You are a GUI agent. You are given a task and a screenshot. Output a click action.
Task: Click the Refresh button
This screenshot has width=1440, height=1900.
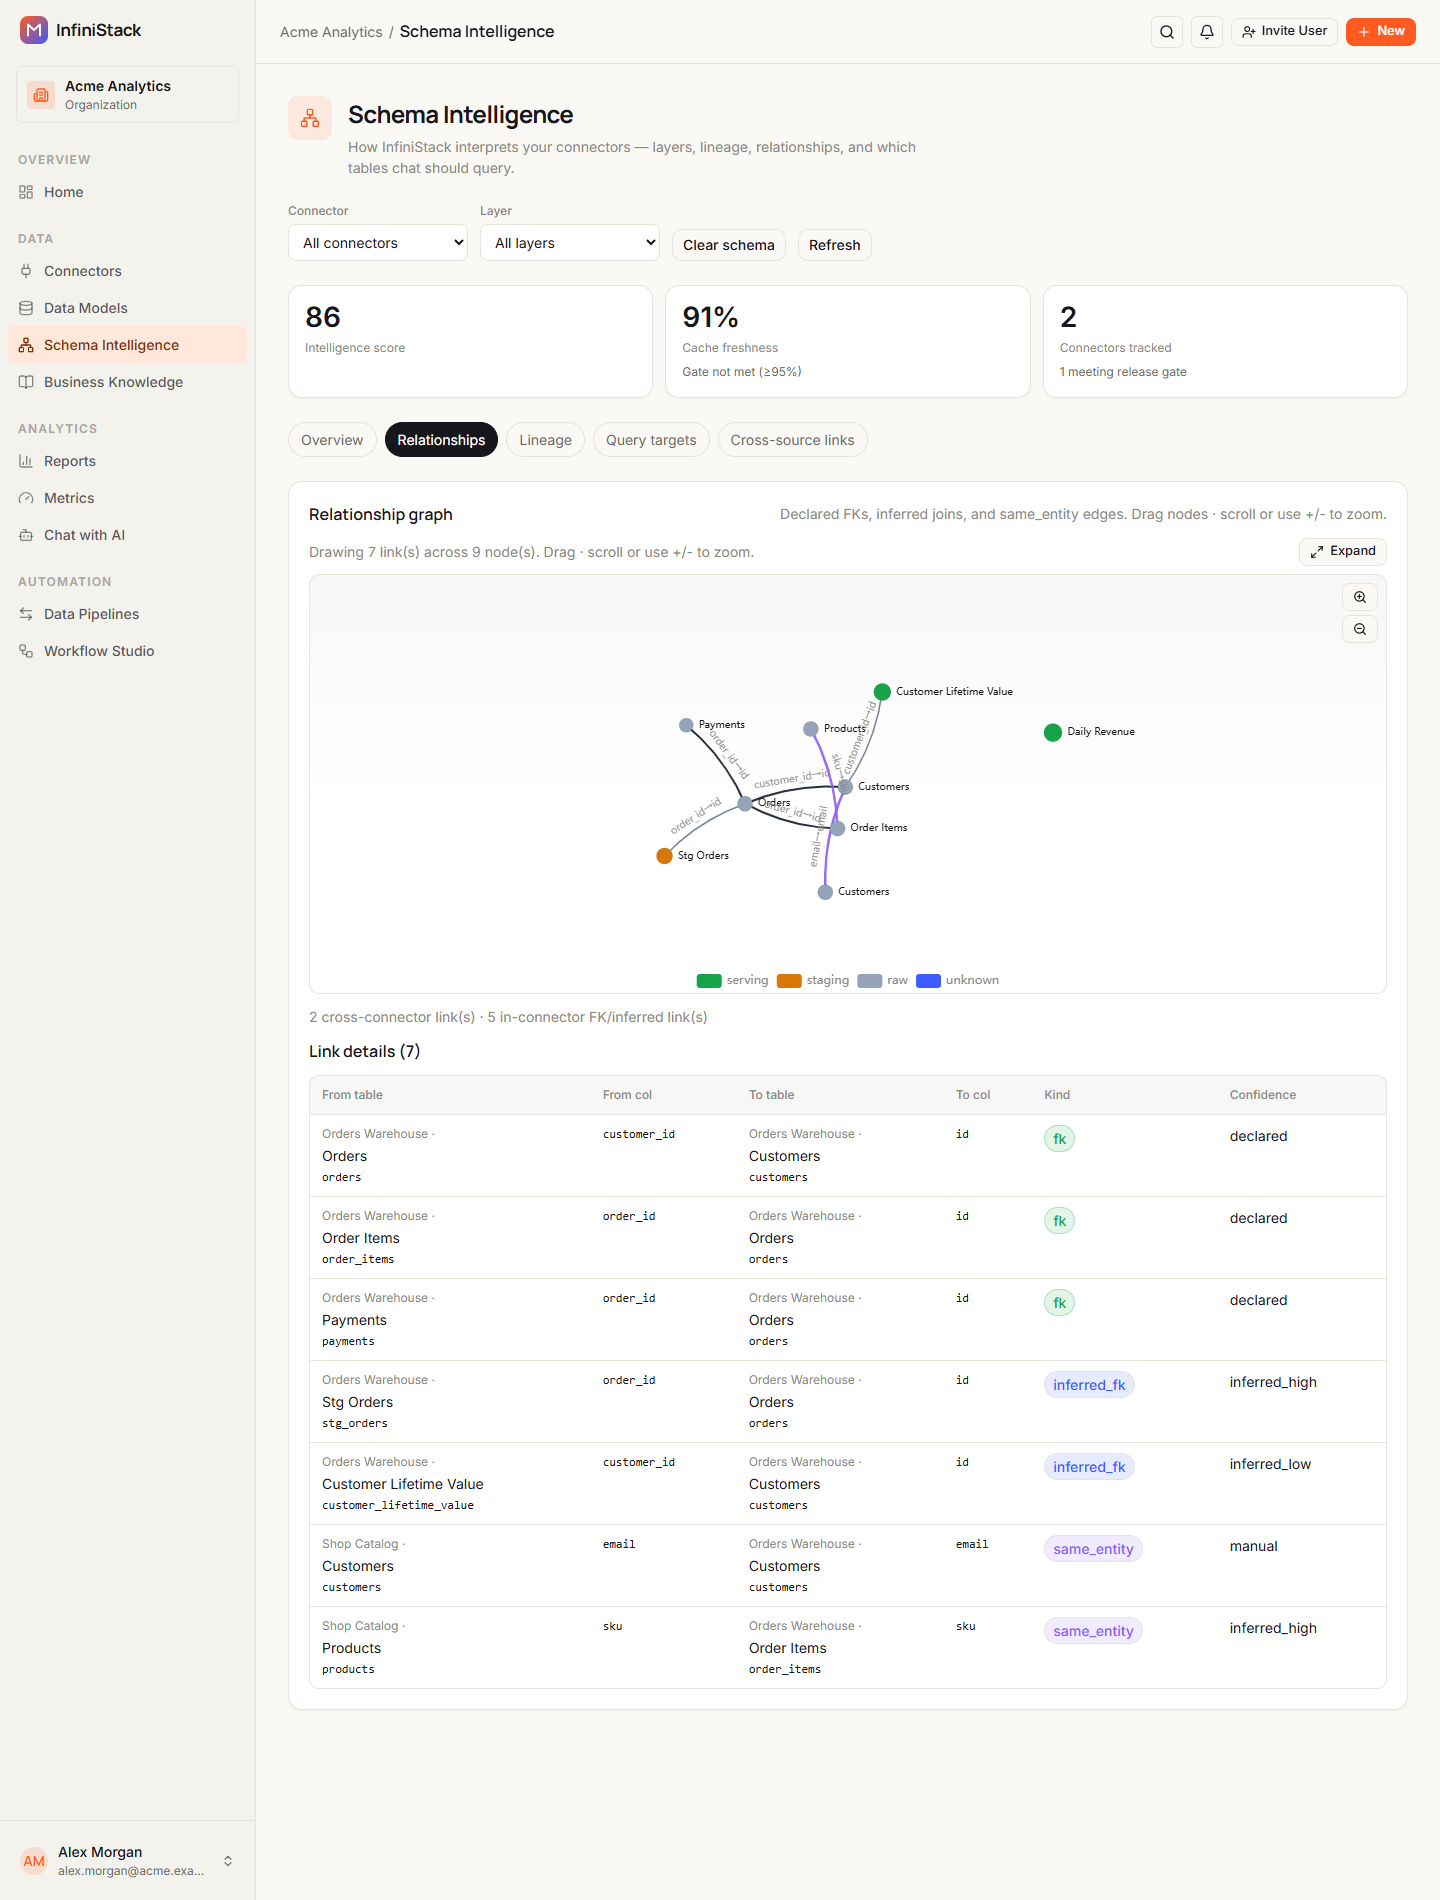(x=835, y=245)
